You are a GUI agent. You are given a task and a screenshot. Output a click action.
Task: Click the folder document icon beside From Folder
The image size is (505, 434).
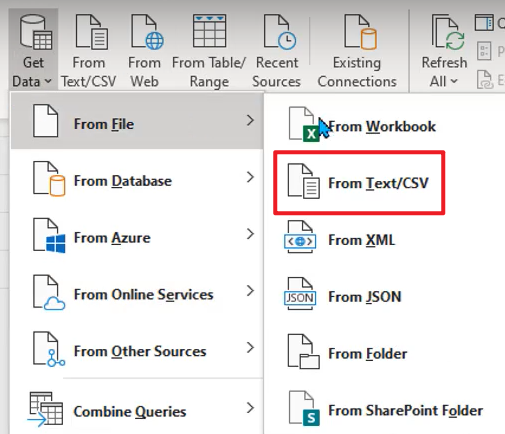pos(304,351)
